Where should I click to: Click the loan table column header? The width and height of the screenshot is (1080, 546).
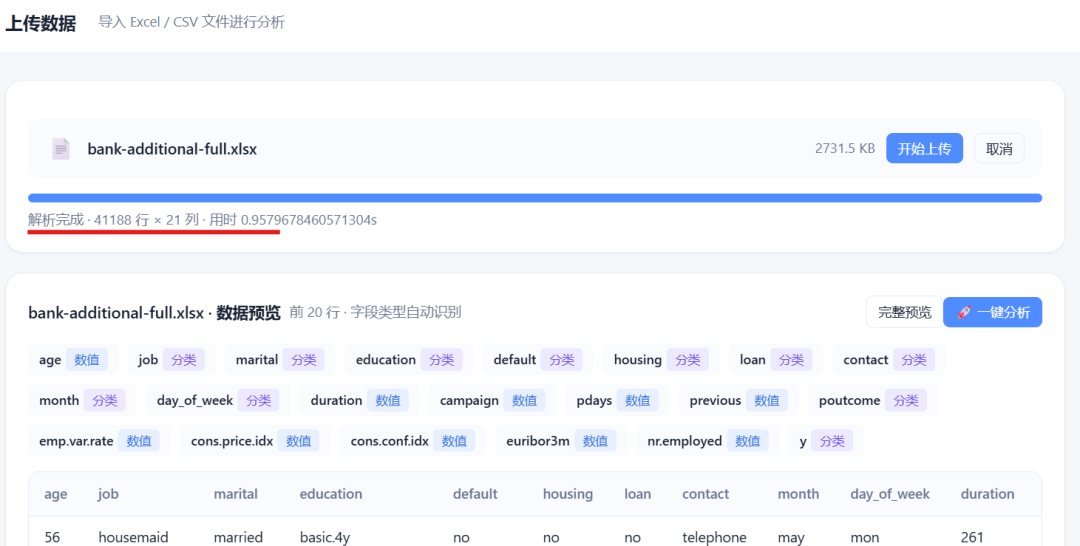637,494
